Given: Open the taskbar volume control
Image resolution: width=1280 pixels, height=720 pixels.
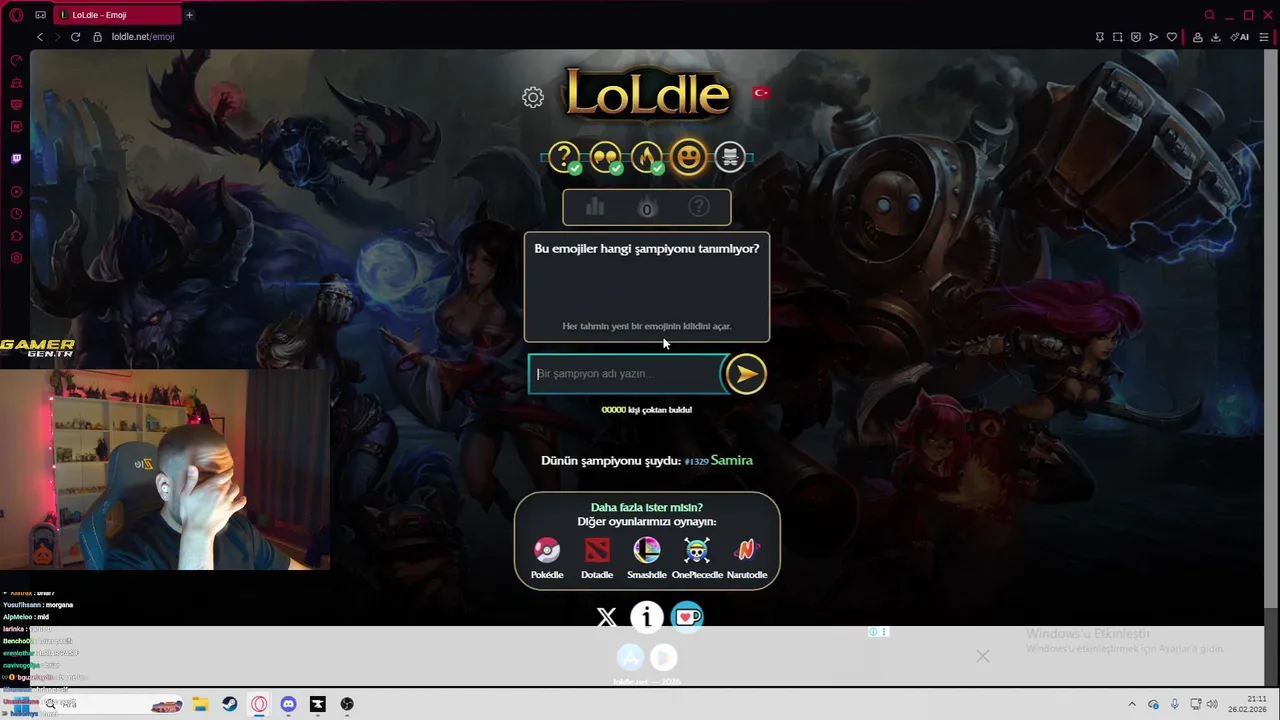Looking at the screenshot, I should pyautogui.click(x=1213, y=704).
